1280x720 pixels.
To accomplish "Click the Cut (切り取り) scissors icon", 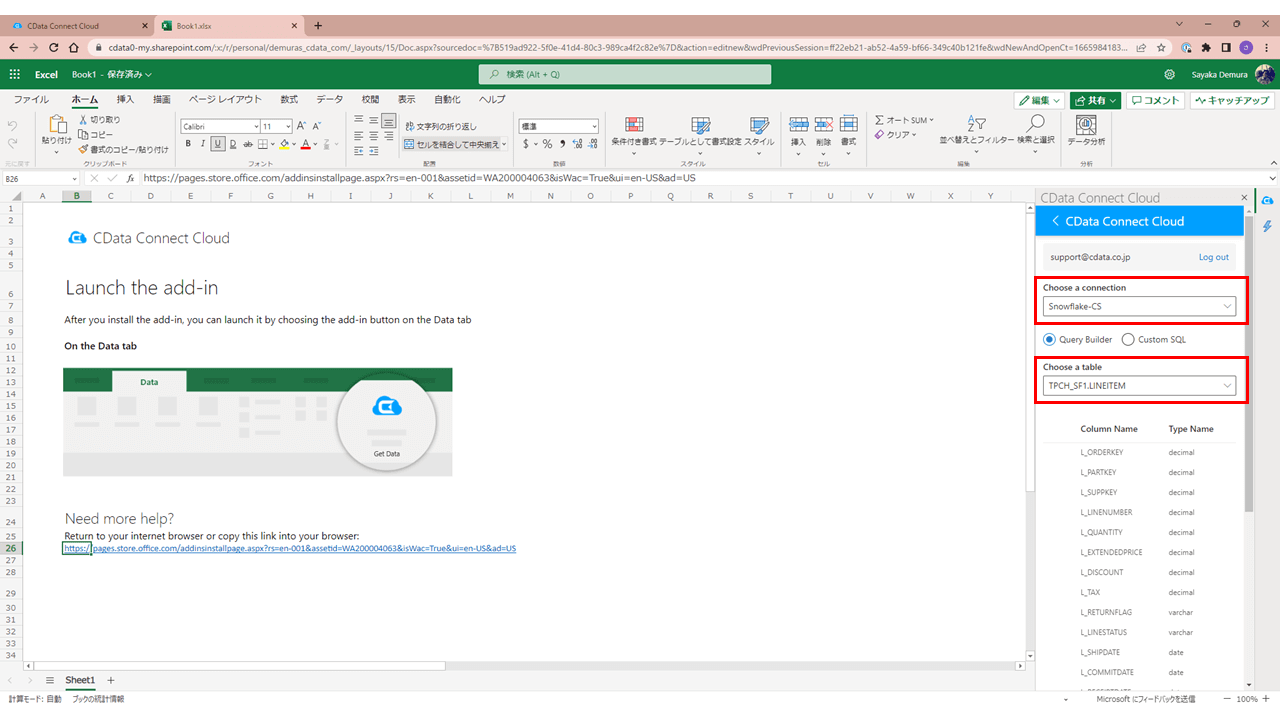I will pyautogui.click(x=83, y=120).
